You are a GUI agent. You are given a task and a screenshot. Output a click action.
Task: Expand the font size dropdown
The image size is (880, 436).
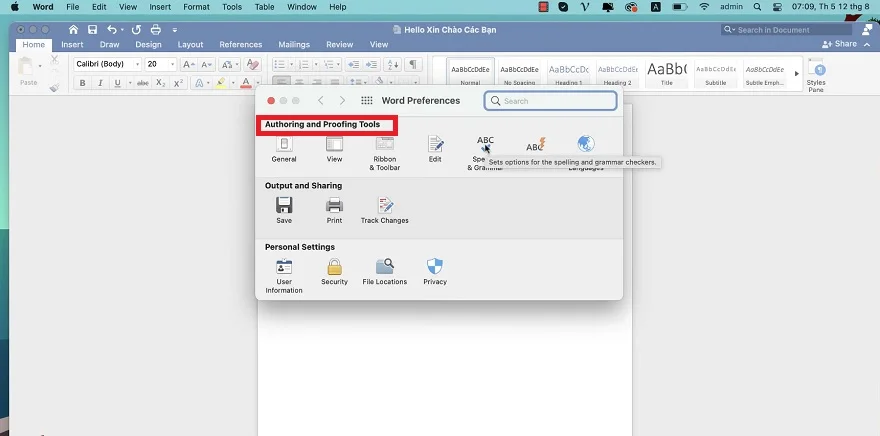171,64
